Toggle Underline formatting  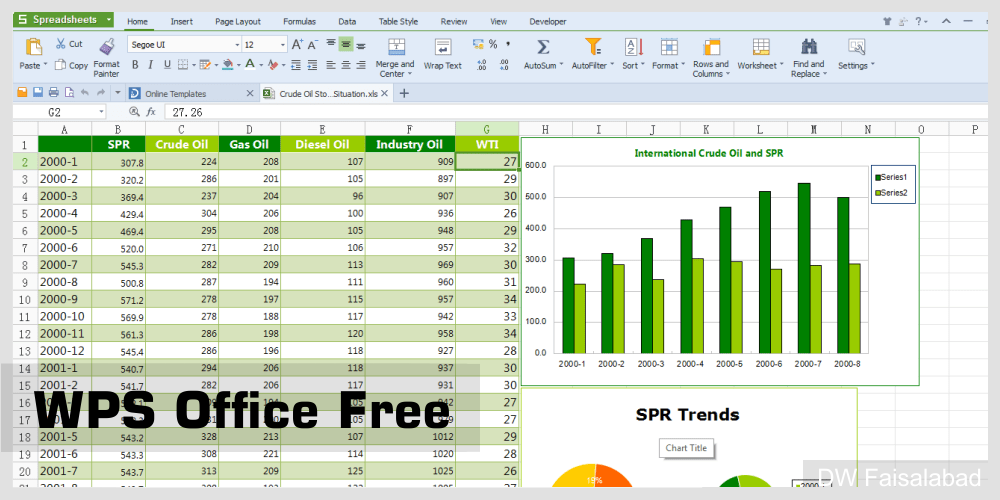tap(167, 64)
